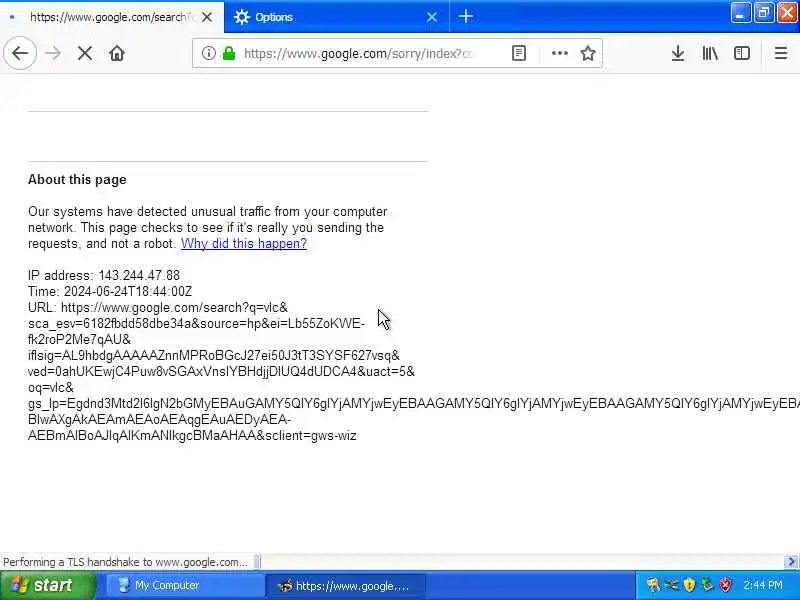Viewport: 800px width, 600px height.
Task: Close the Google search tab
Action: pyautogui.click(x=207, y=17)
